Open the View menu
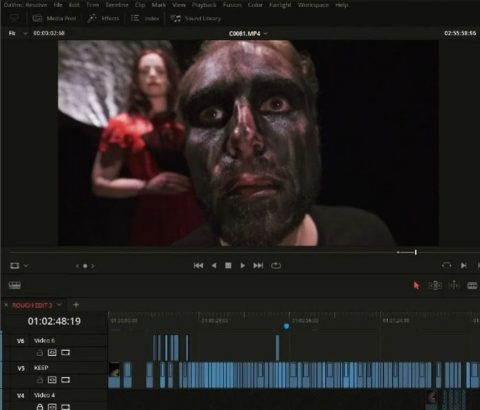The width and height of the screenshot is (480, 410). point(179,5)
